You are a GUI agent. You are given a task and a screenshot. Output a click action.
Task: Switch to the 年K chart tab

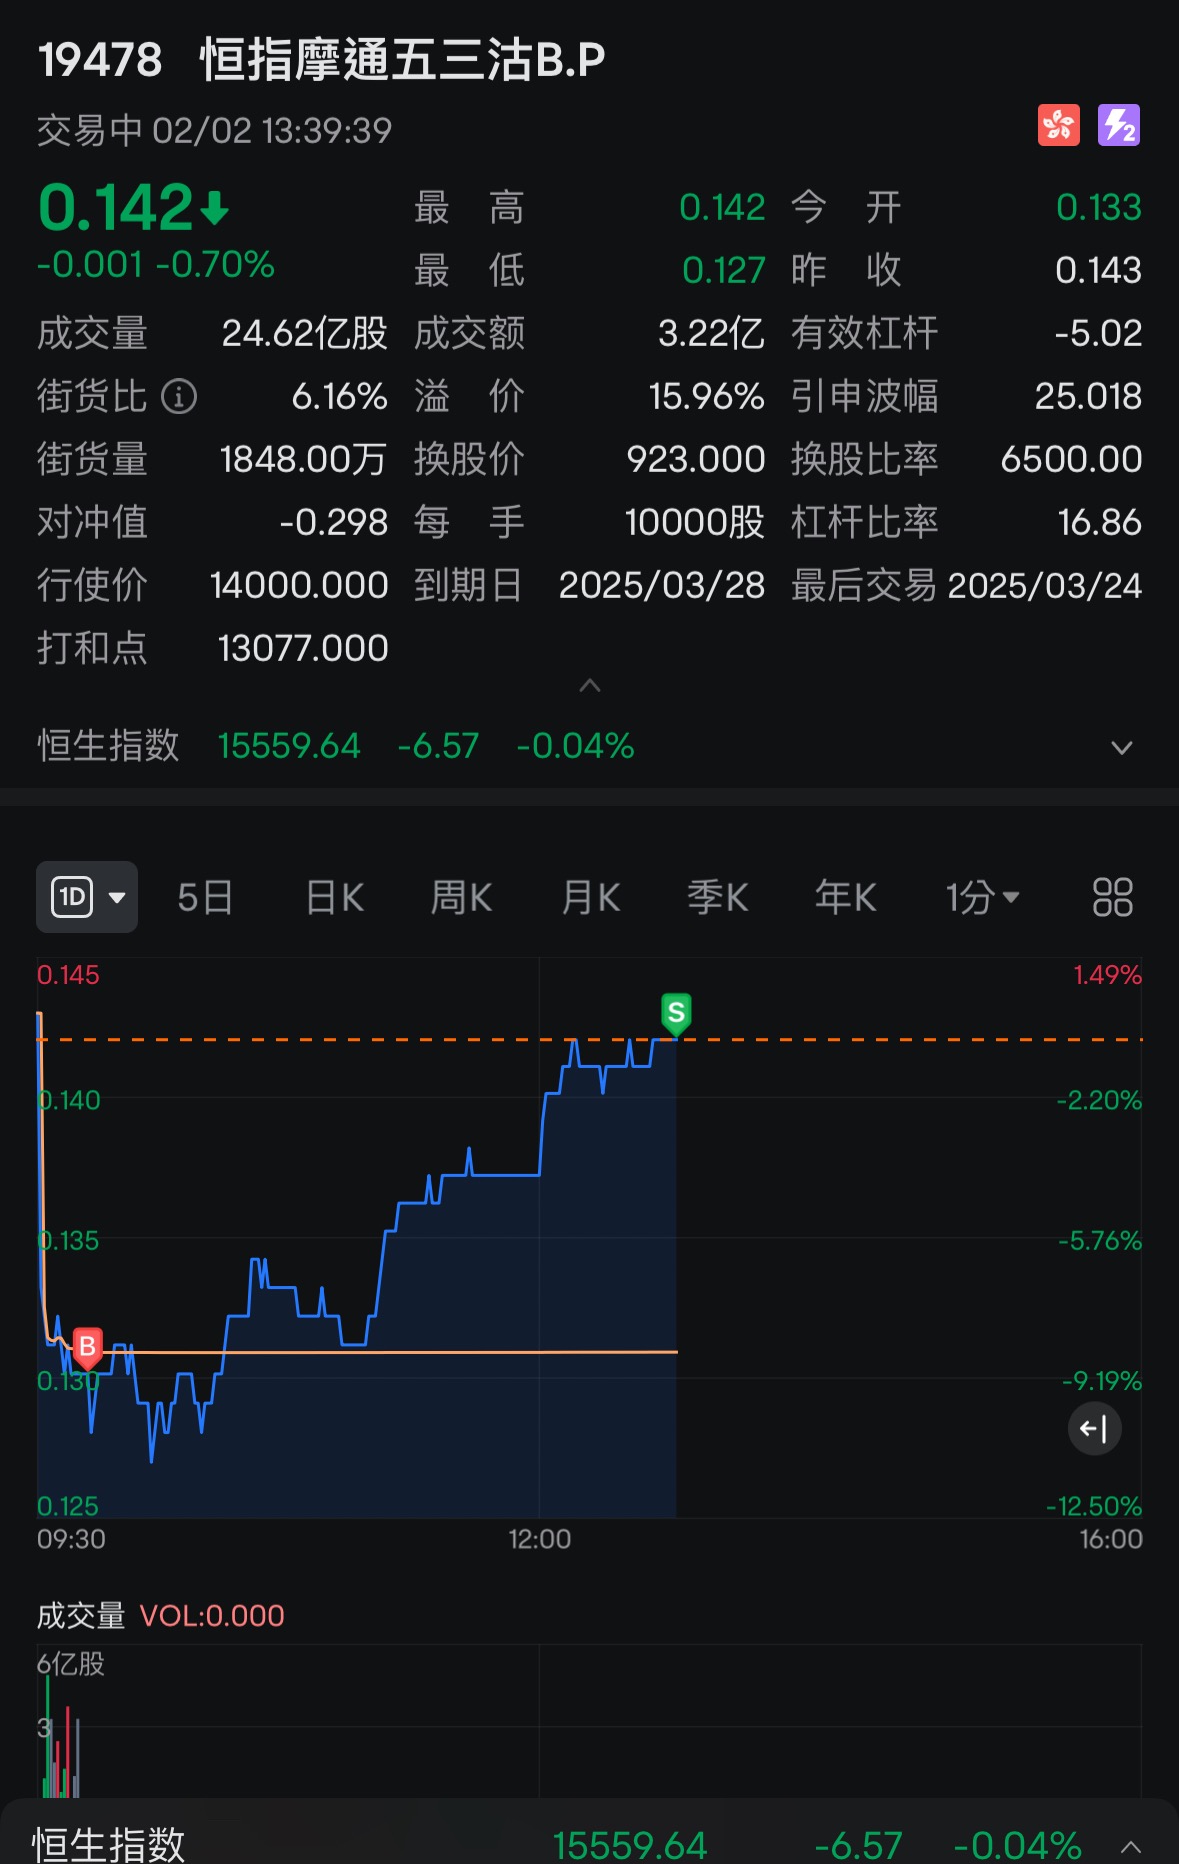point(846,897)
